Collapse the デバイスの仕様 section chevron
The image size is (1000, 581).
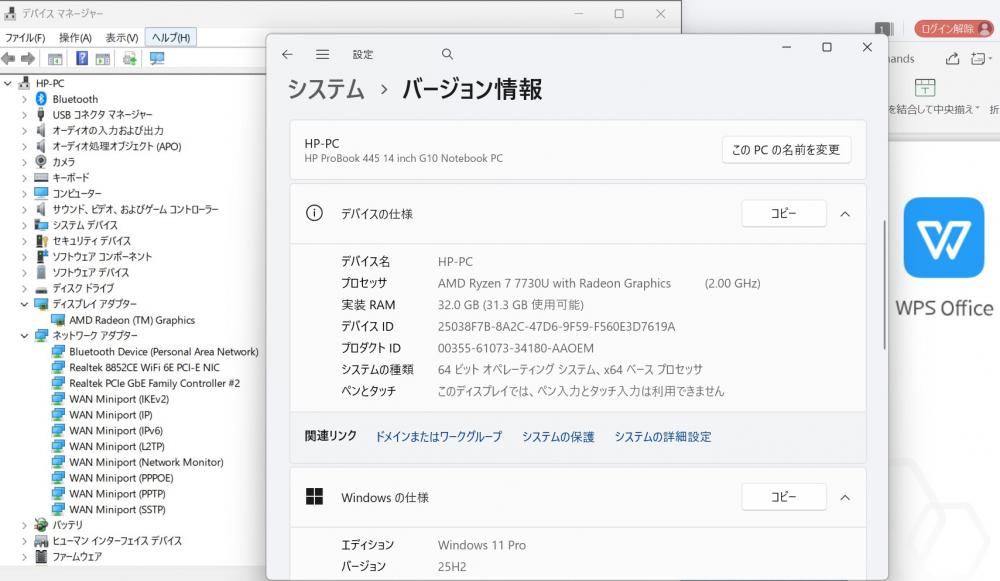(x=845, y=214)
